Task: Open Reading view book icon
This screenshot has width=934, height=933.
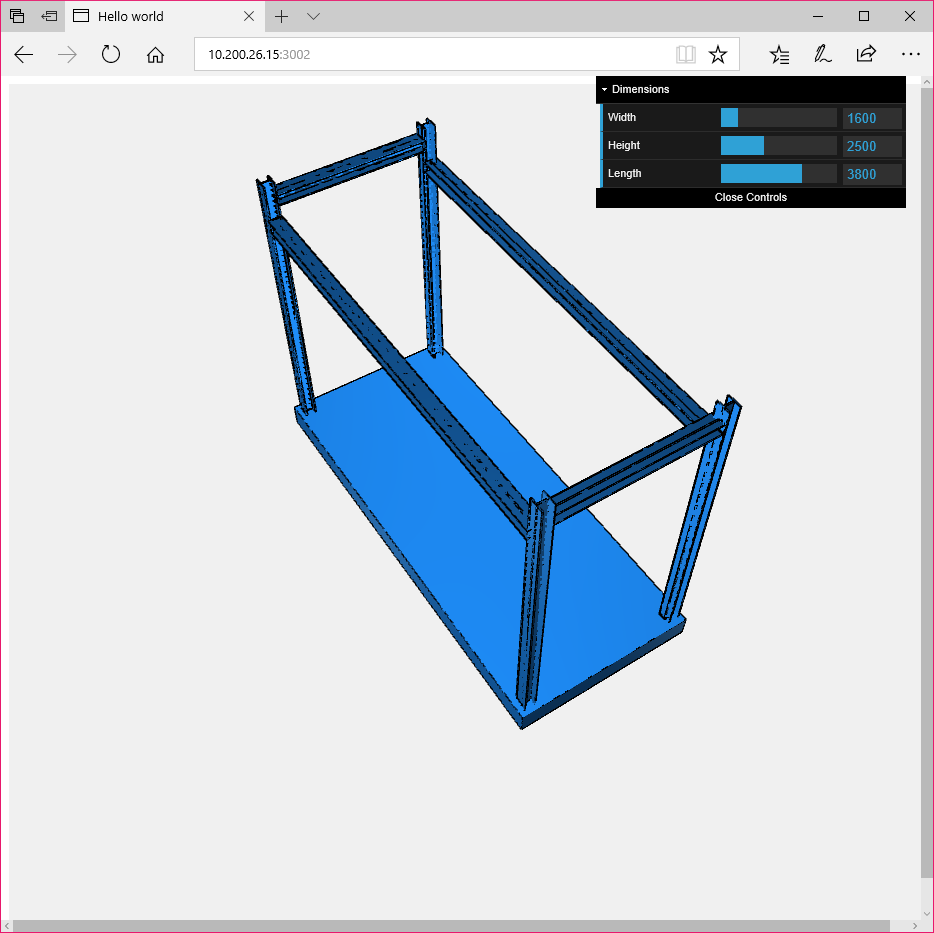Action: click(685, 55)
